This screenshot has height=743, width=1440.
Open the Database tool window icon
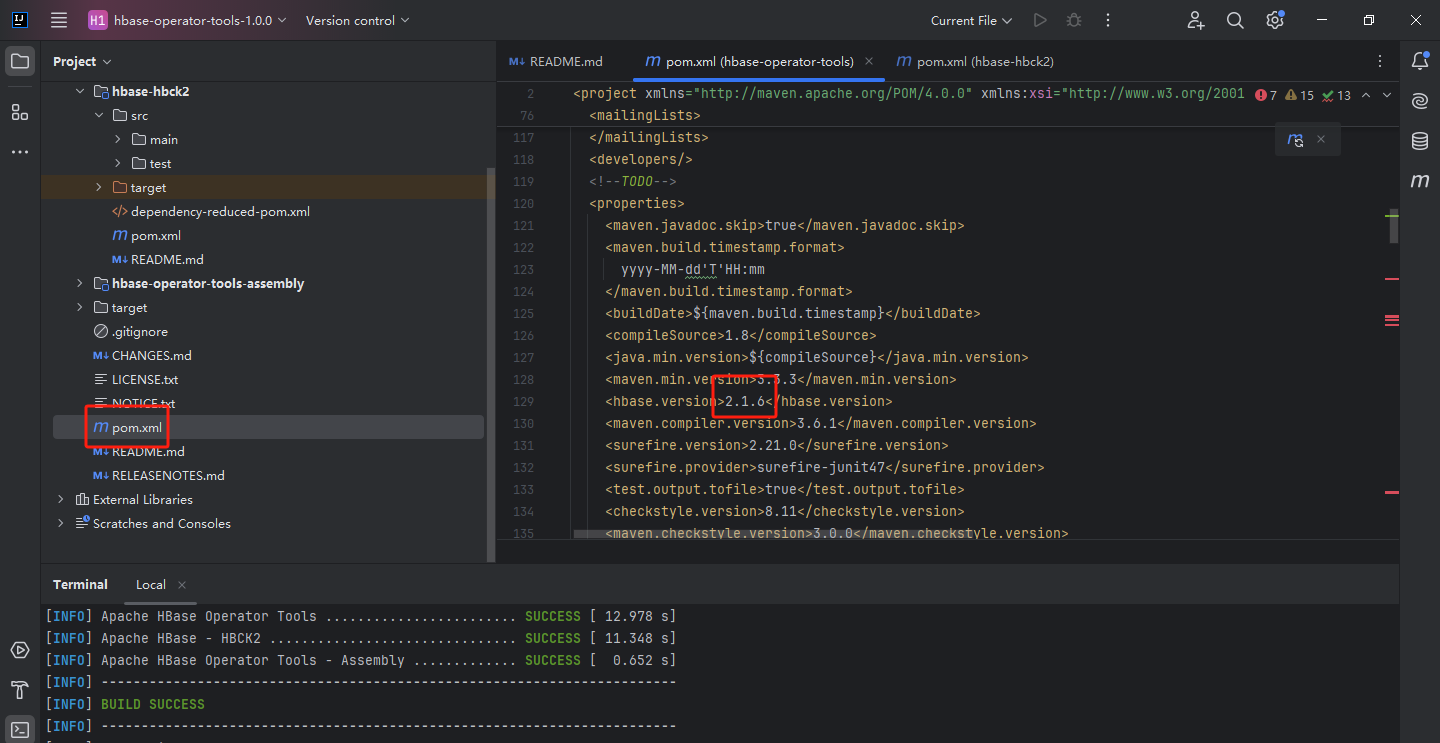click(x=1420, y=141)
